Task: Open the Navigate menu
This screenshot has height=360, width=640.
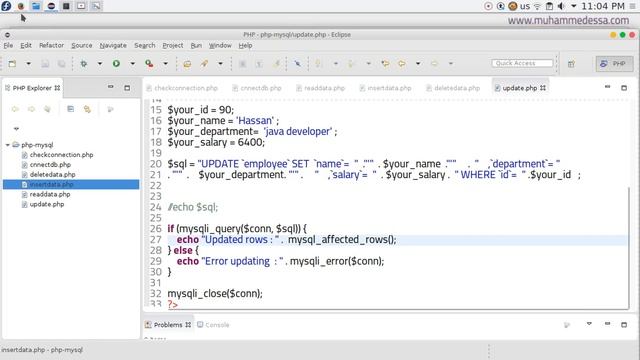Action: tap(113, 45)
